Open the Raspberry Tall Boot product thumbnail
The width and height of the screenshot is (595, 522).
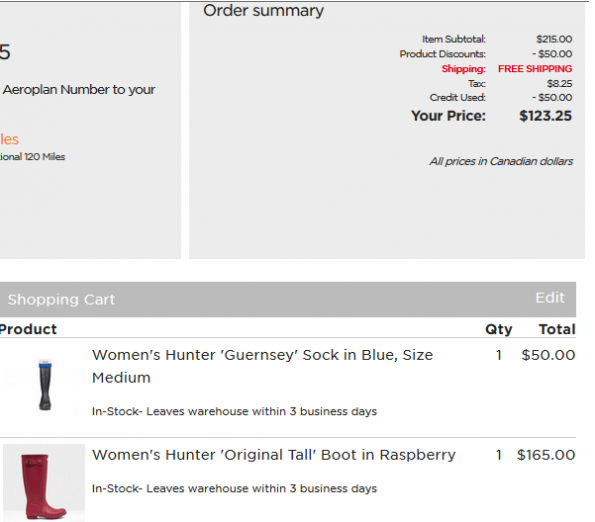coord(44,482)
